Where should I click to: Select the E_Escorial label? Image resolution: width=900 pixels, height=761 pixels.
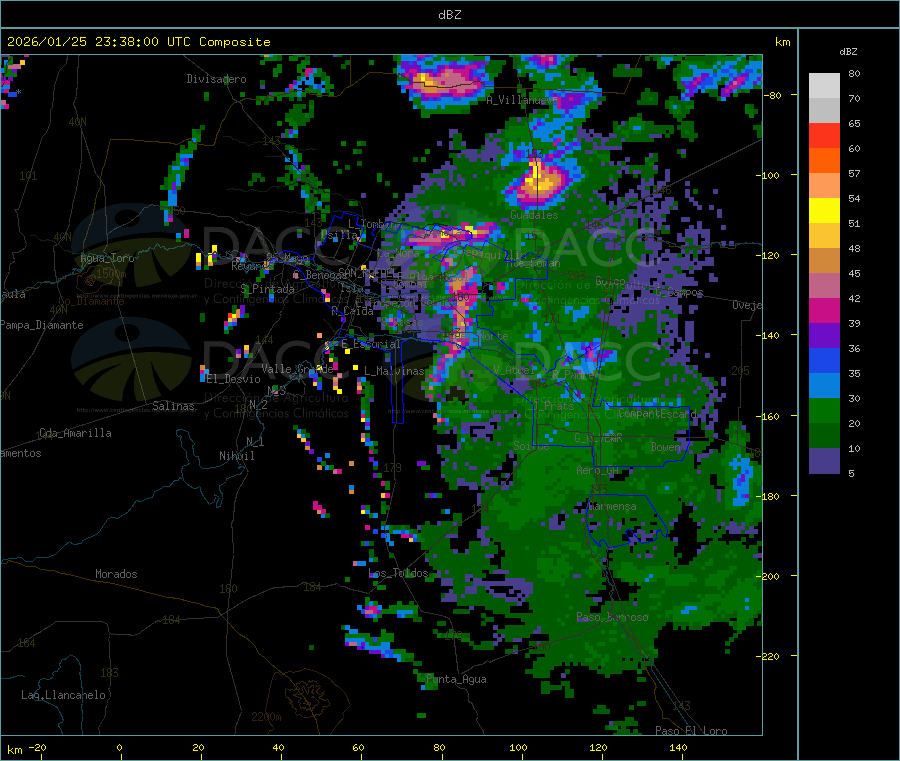(x=371, y=344)
